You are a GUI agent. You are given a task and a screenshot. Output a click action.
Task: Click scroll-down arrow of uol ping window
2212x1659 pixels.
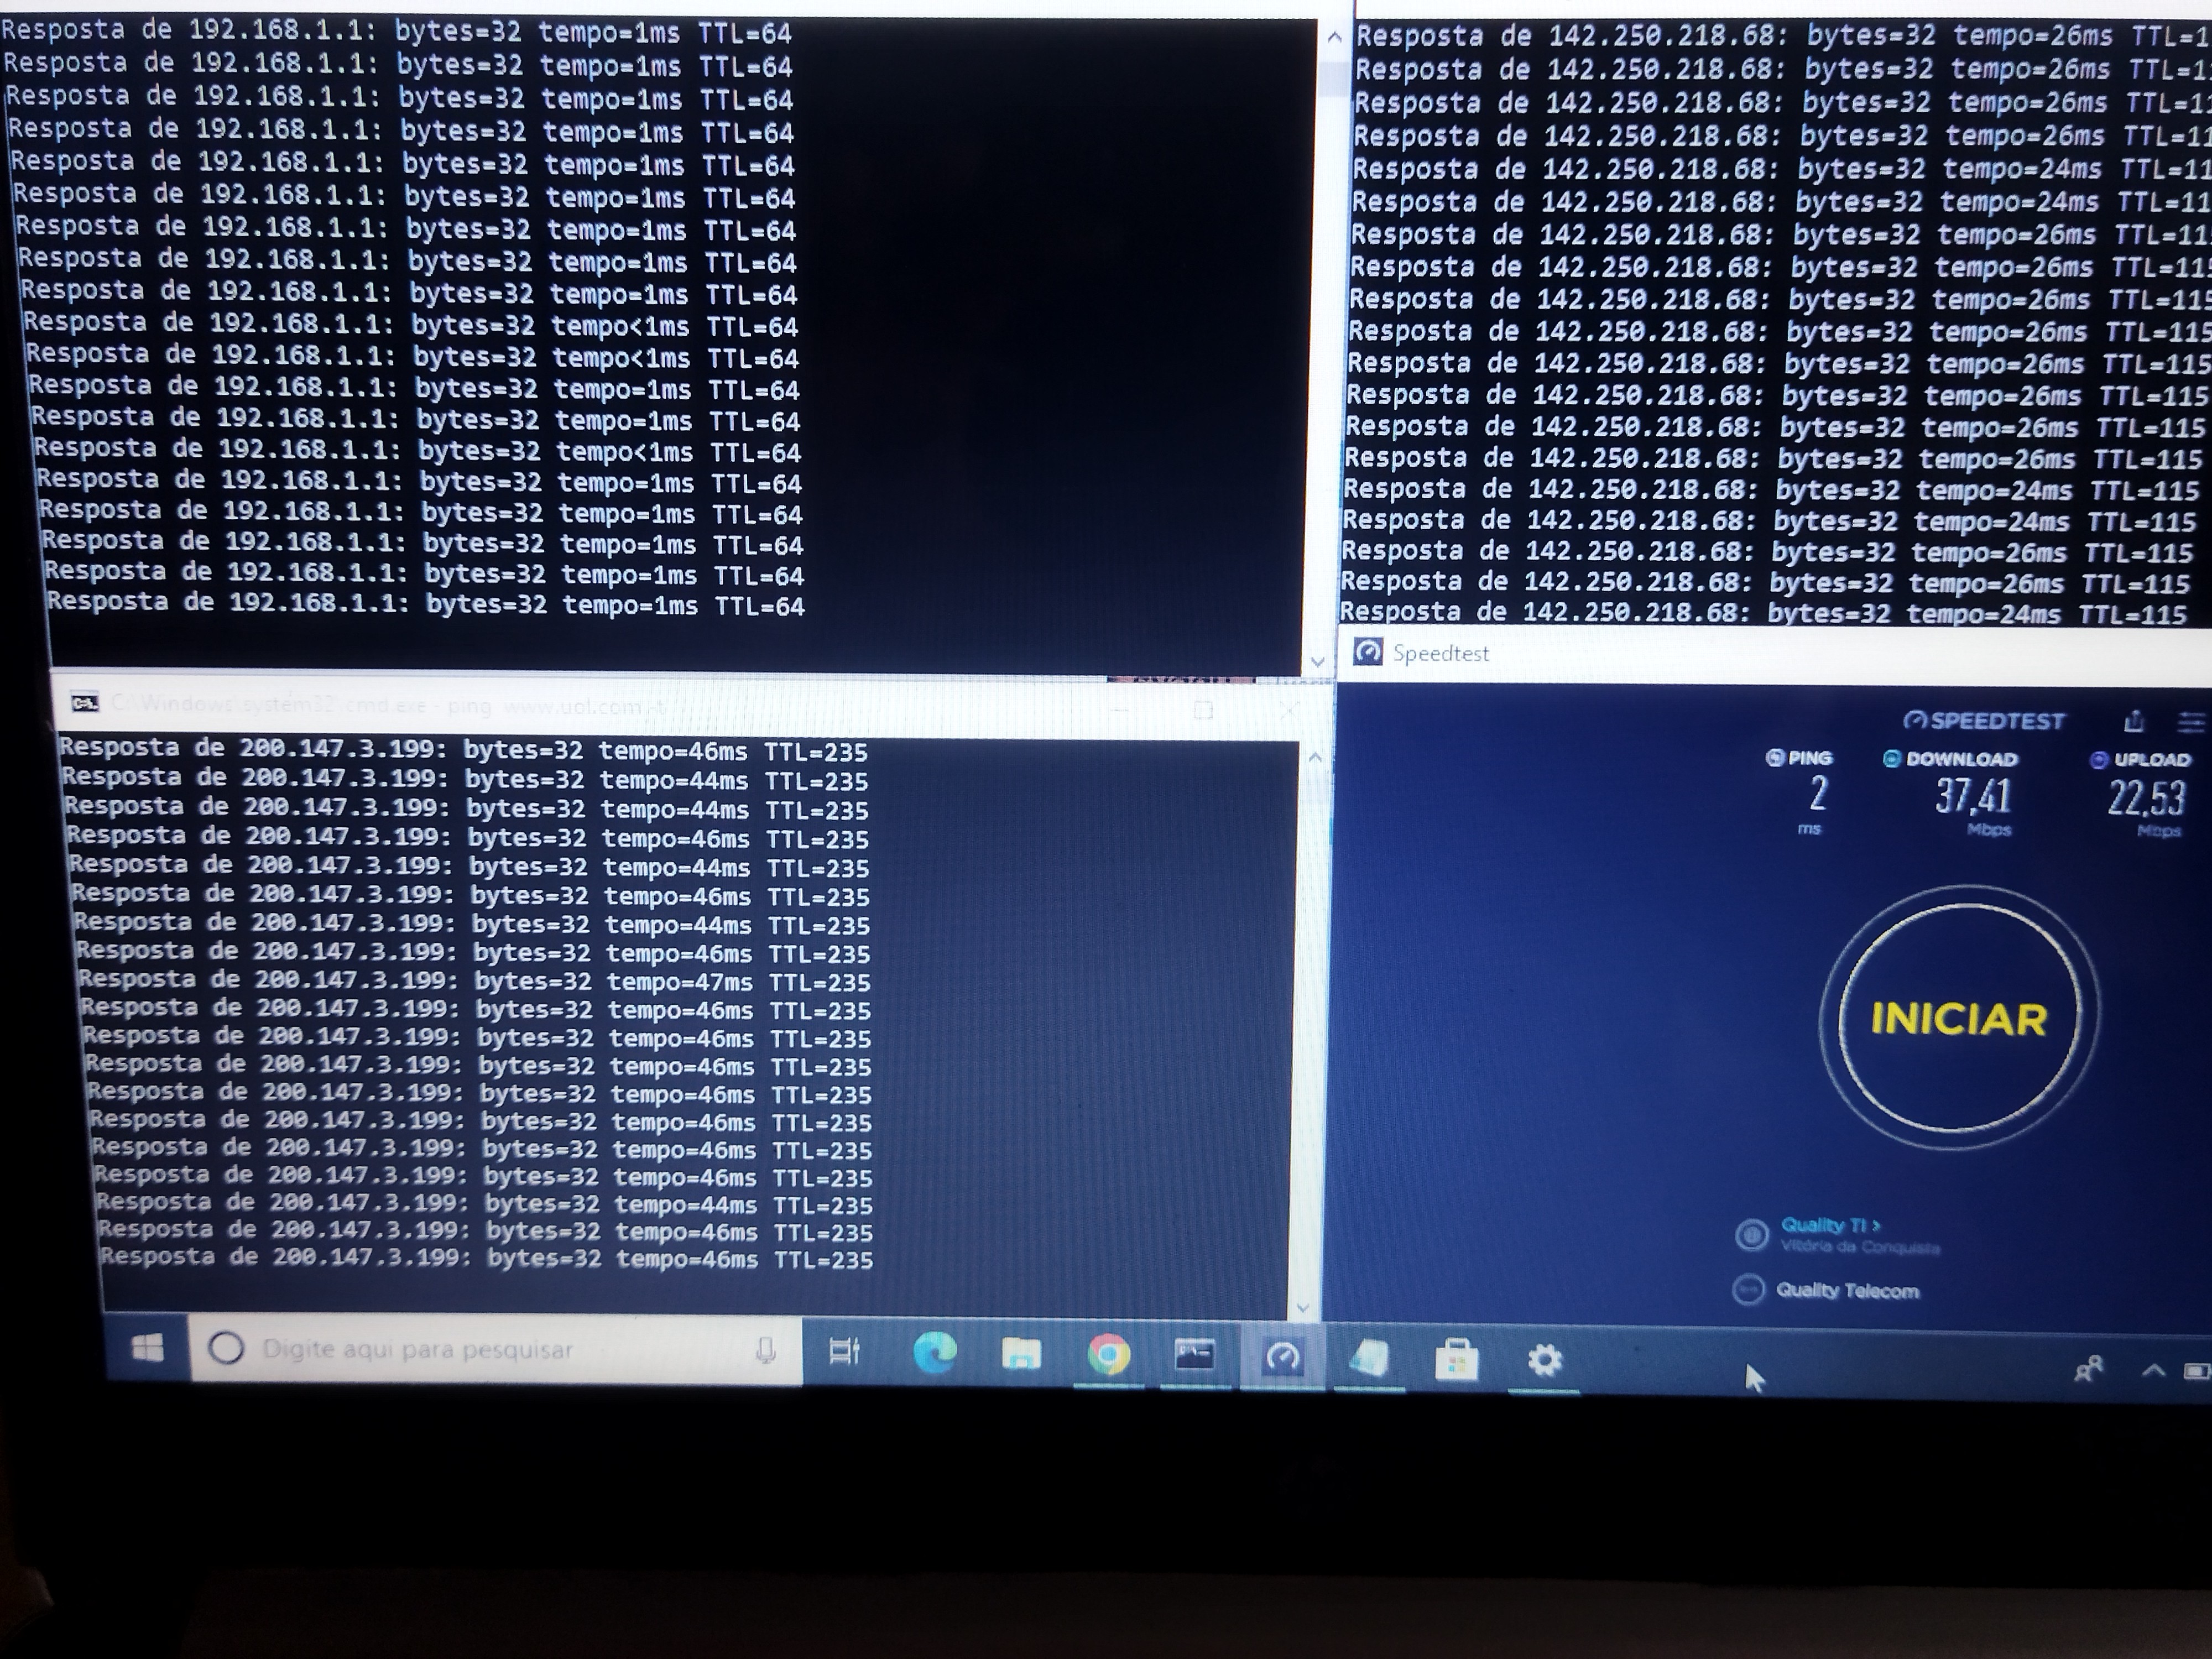[x=1302, y=1307]
